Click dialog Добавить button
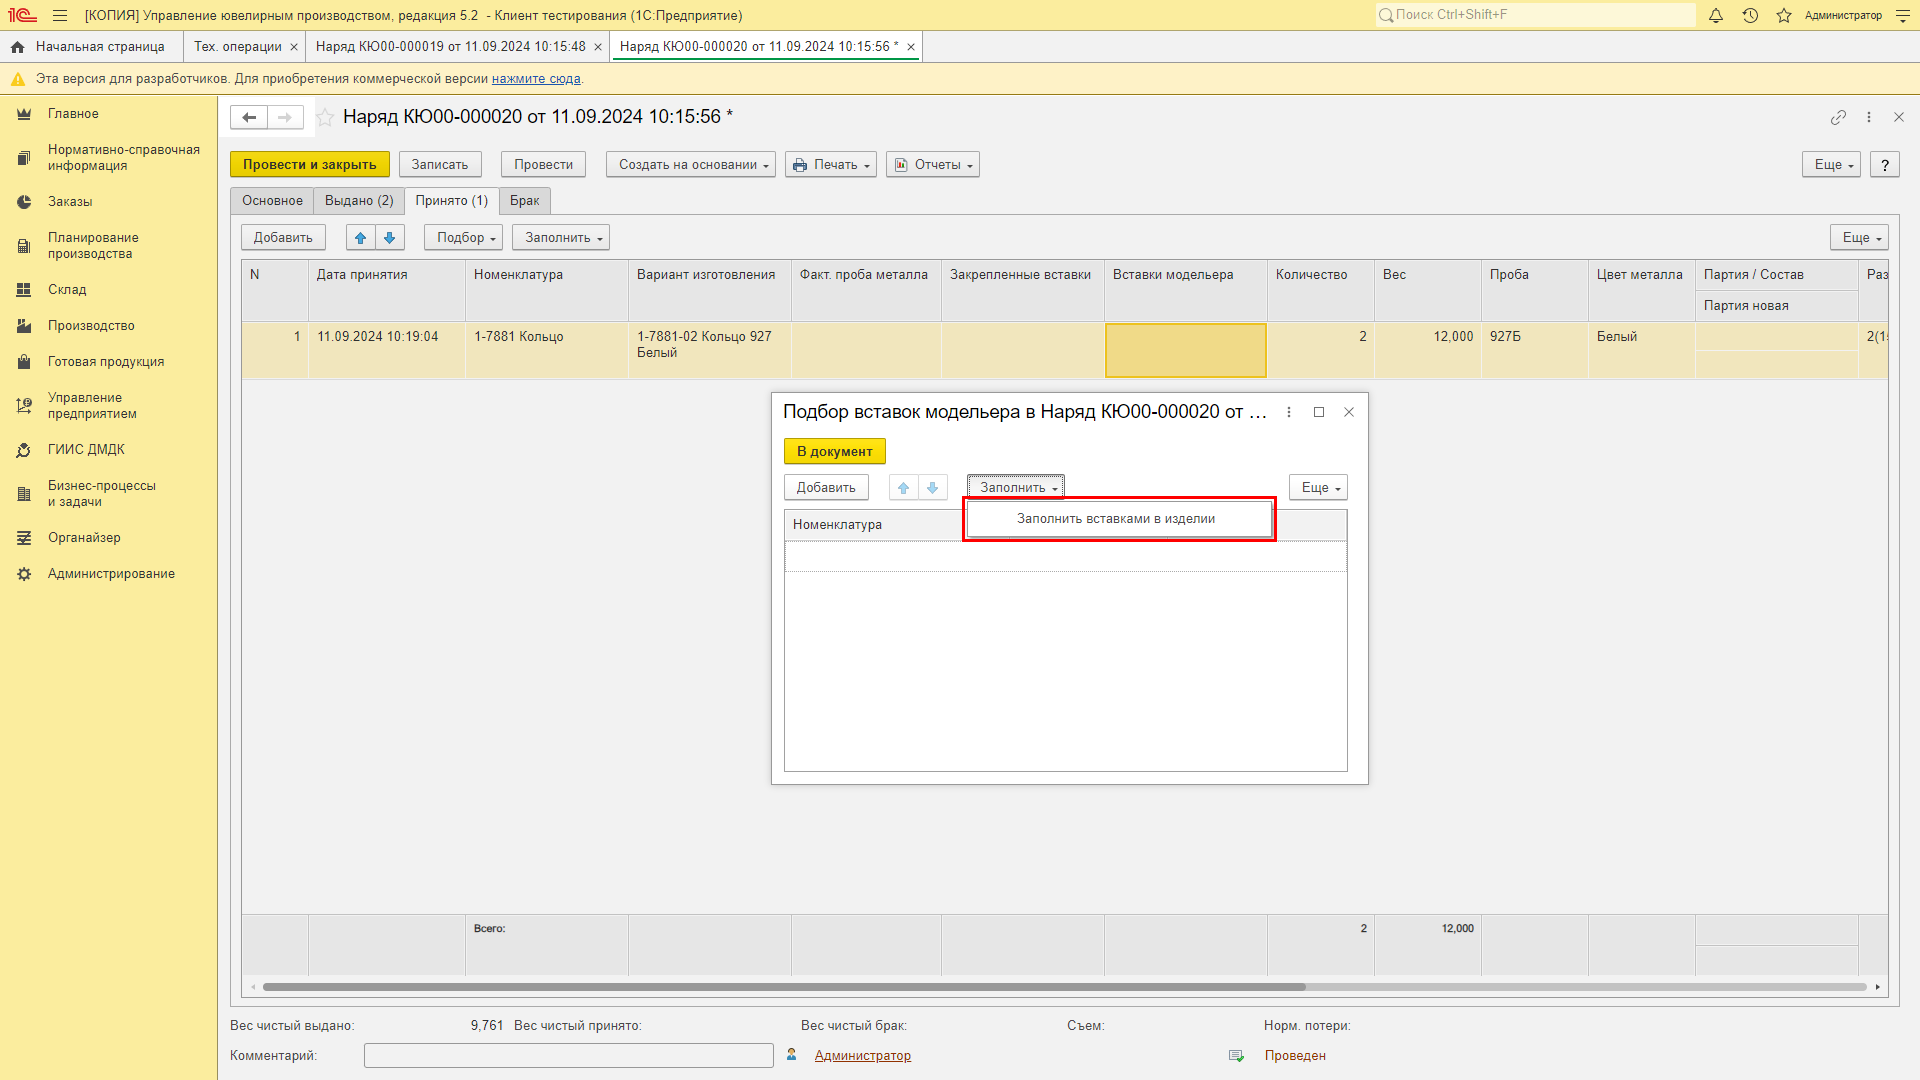This screenshot has width=1920, height=1080. (826, 488)
